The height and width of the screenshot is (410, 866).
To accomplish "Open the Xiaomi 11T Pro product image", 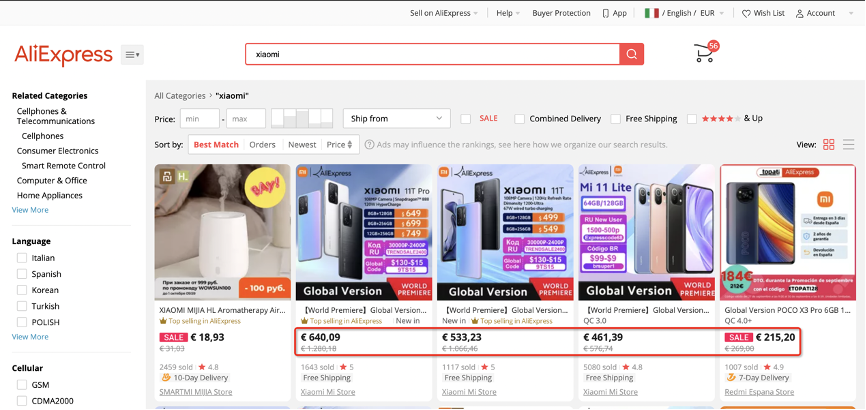I will (364, 232).
